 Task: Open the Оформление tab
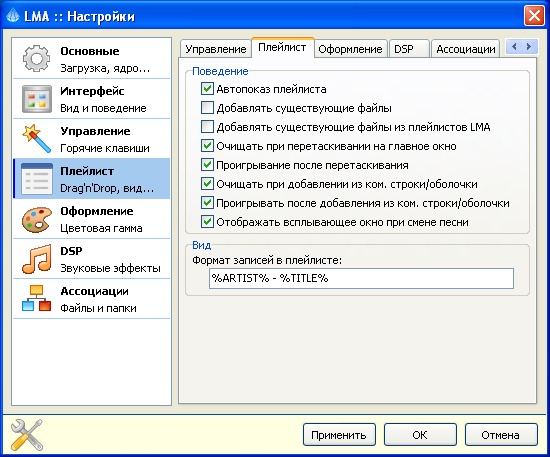tap(350, 49)
